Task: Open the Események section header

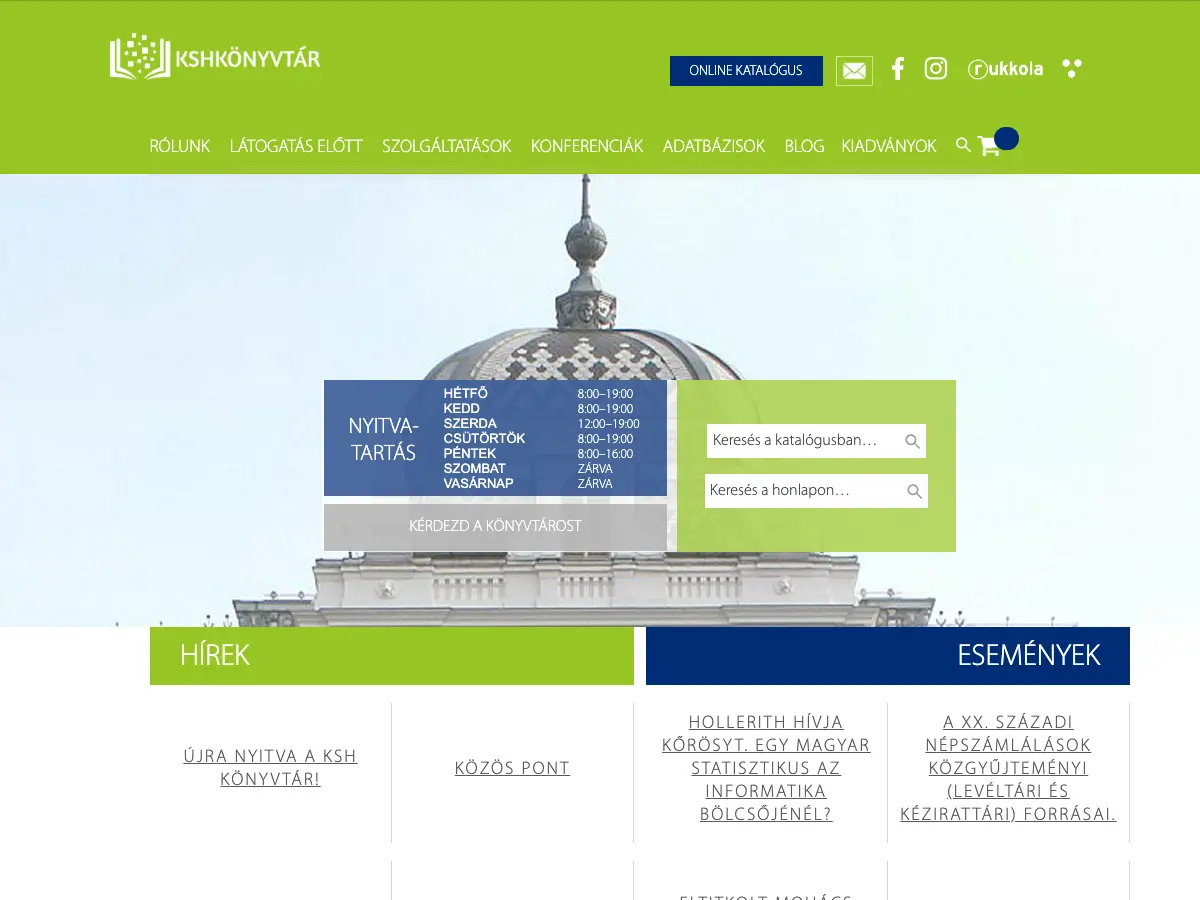Action: coord(888,656)
